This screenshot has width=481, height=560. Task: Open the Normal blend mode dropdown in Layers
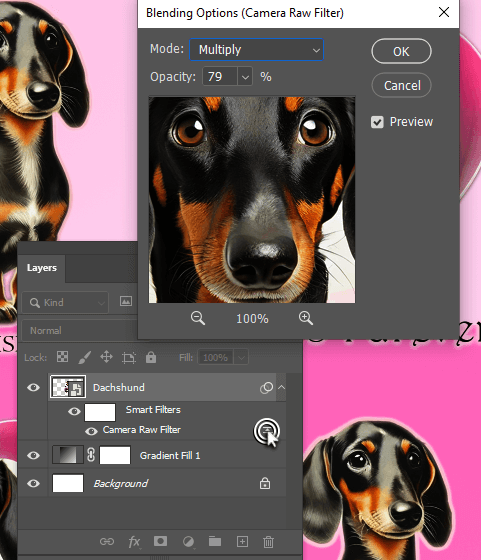pos(80,331)
